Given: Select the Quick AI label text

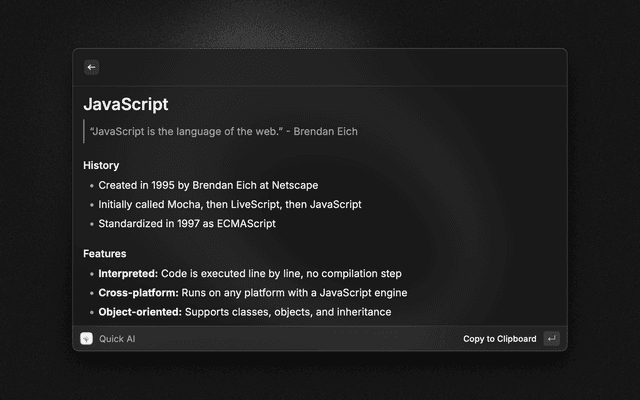Looking at the screenshot, I should (x=117, y=339).
